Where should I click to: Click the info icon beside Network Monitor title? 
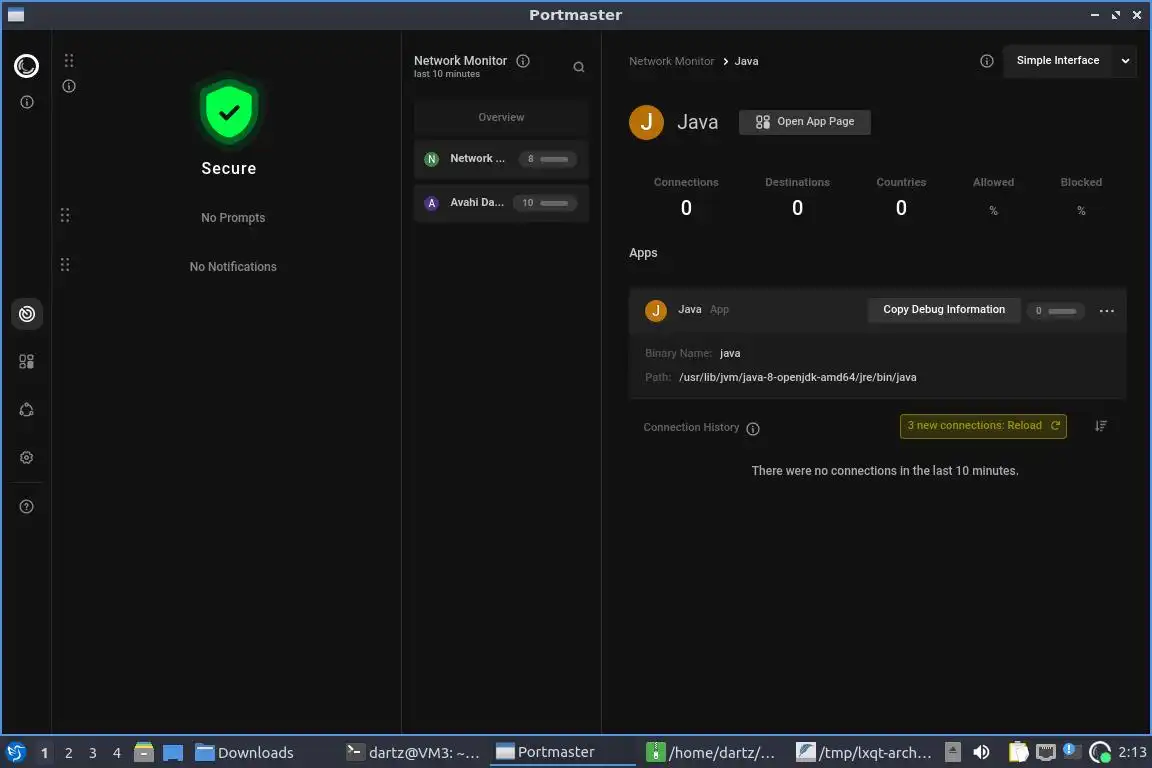coord(523,61)
